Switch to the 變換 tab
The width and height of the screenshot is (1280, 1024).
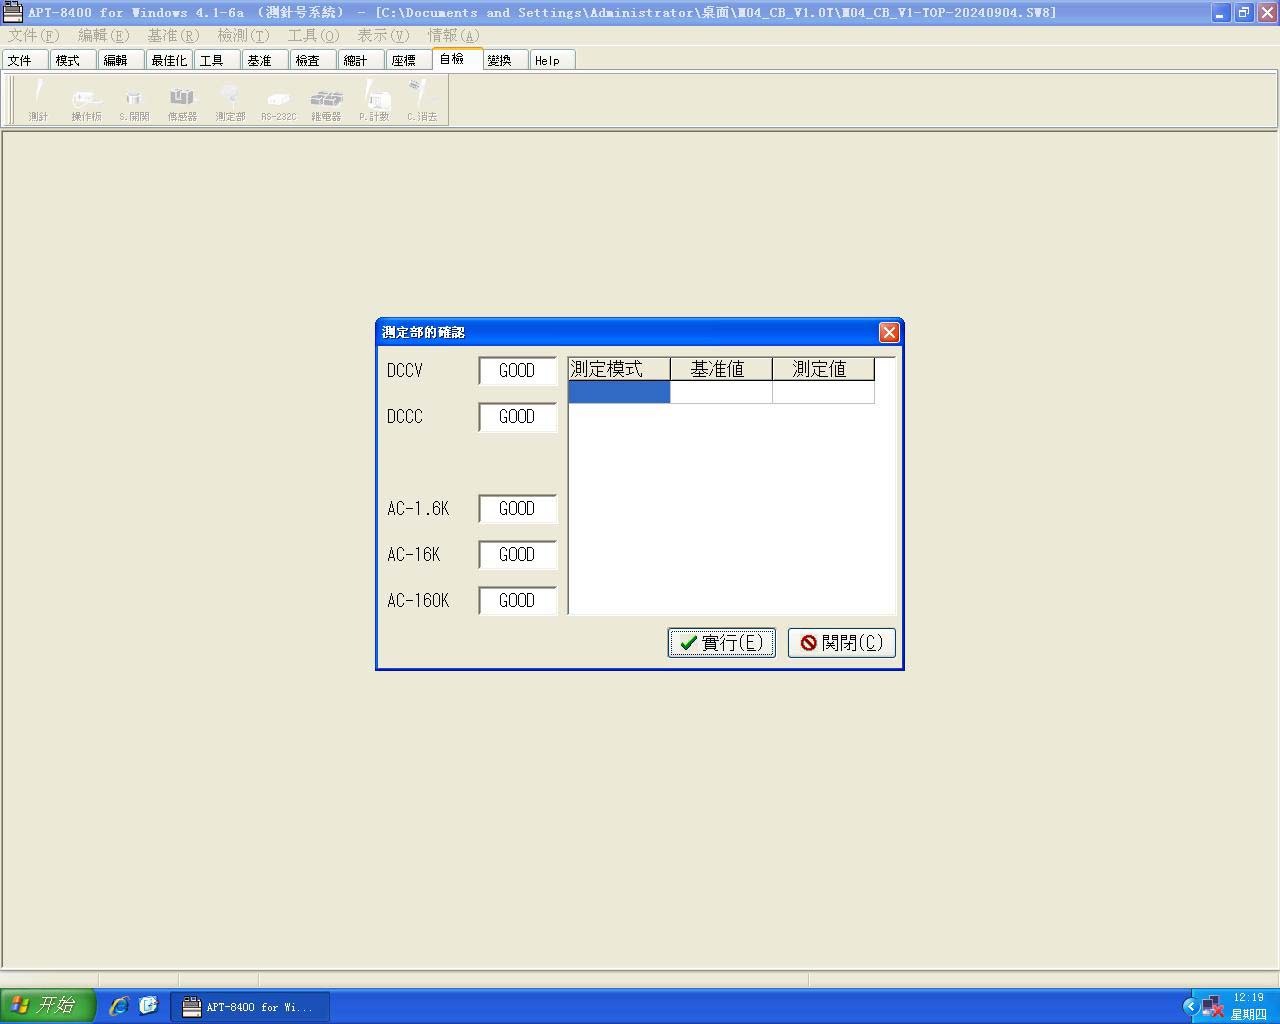click(505, 60)
